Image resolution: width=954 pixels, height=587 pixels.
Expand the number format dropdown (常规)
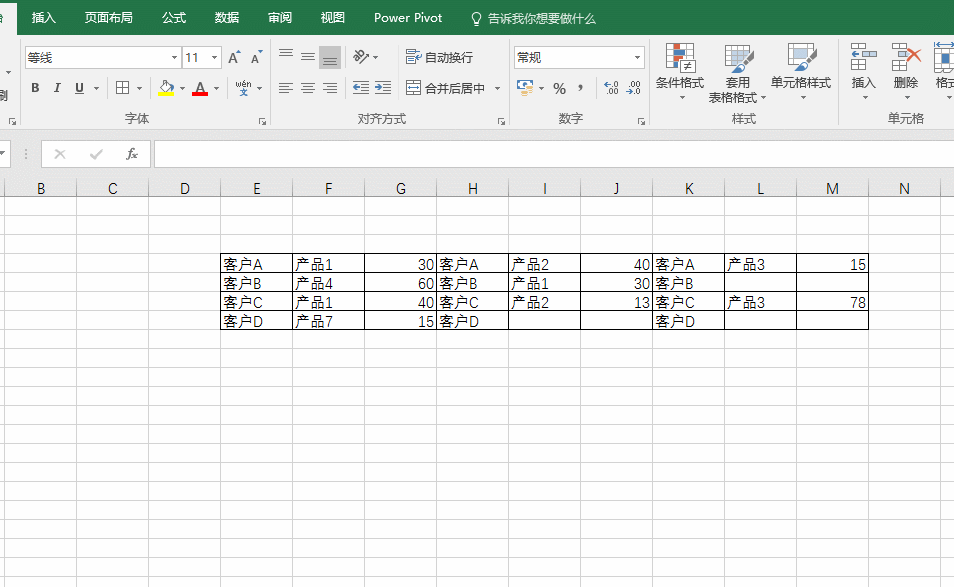[x=637, y=58]
